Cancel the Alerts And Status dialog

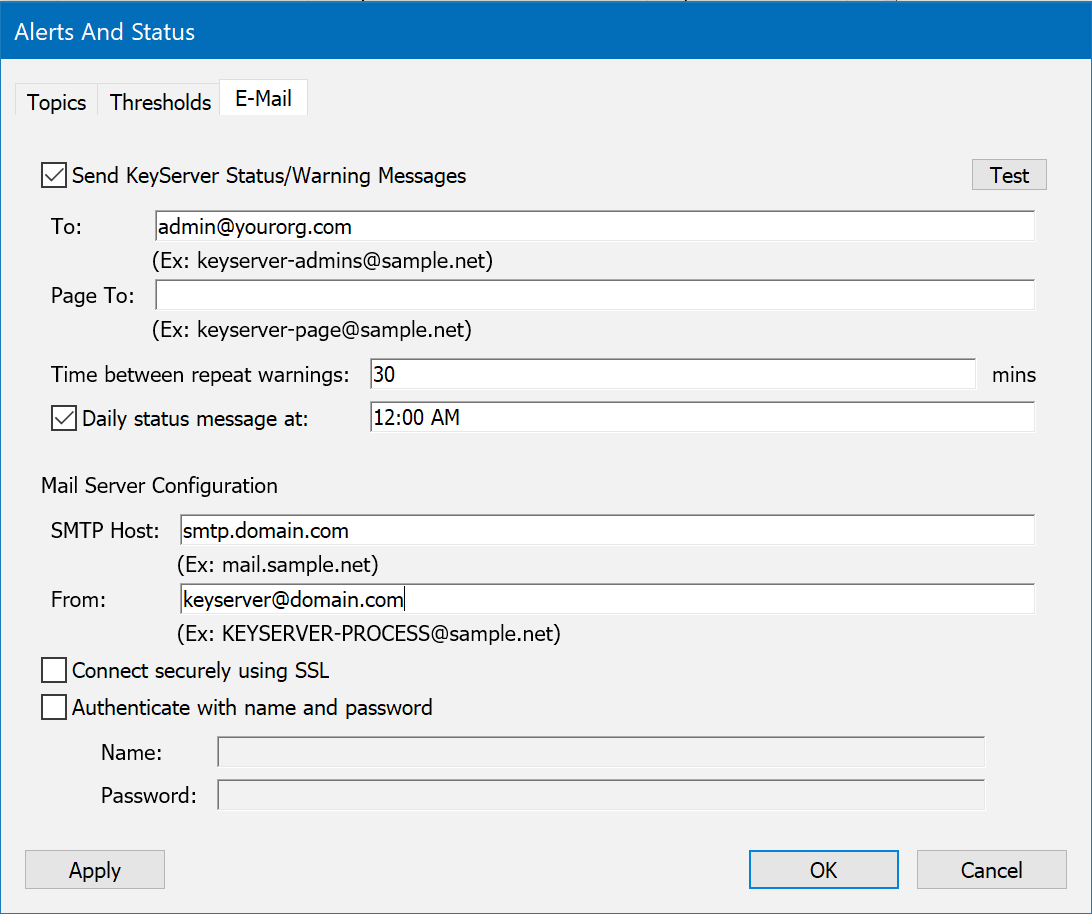(991, 870)
